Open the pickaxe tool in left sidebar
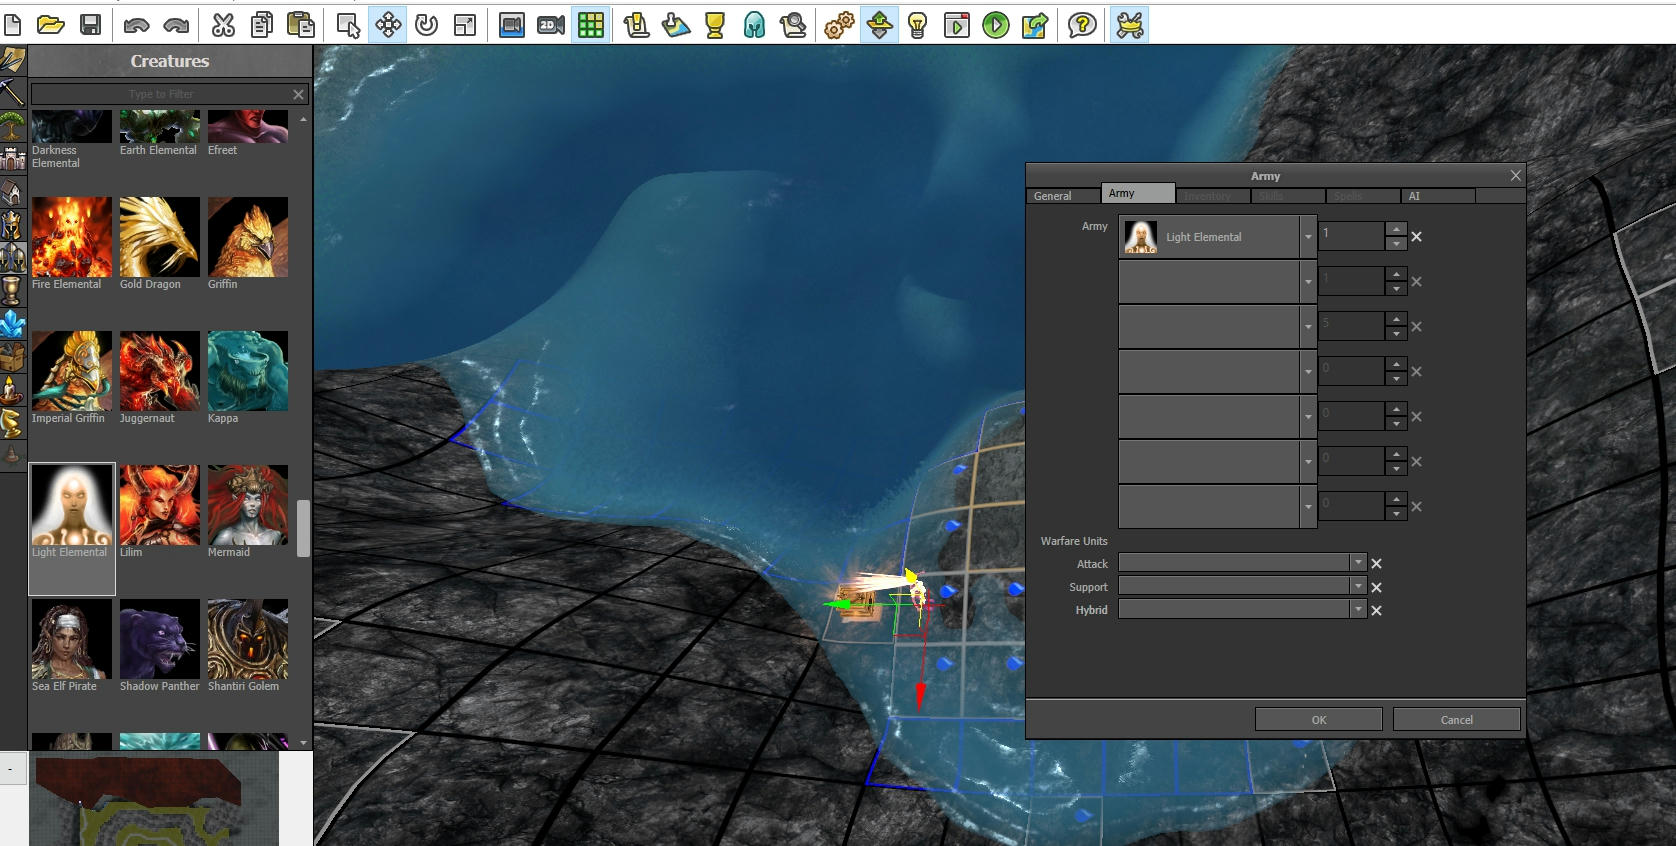This screenshot has width=1676, height=846. tap(12, 93)
